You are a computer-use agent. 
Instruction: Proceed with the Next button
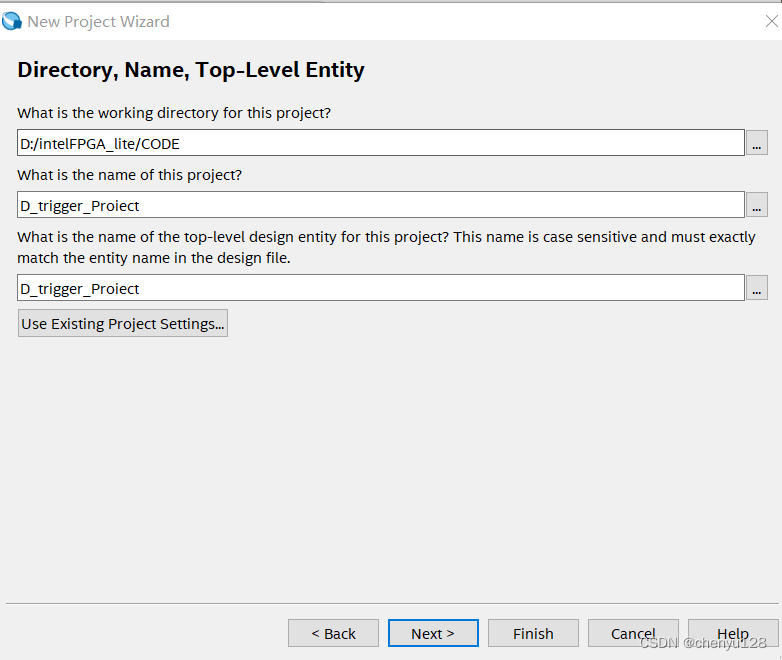pos(433,633)
